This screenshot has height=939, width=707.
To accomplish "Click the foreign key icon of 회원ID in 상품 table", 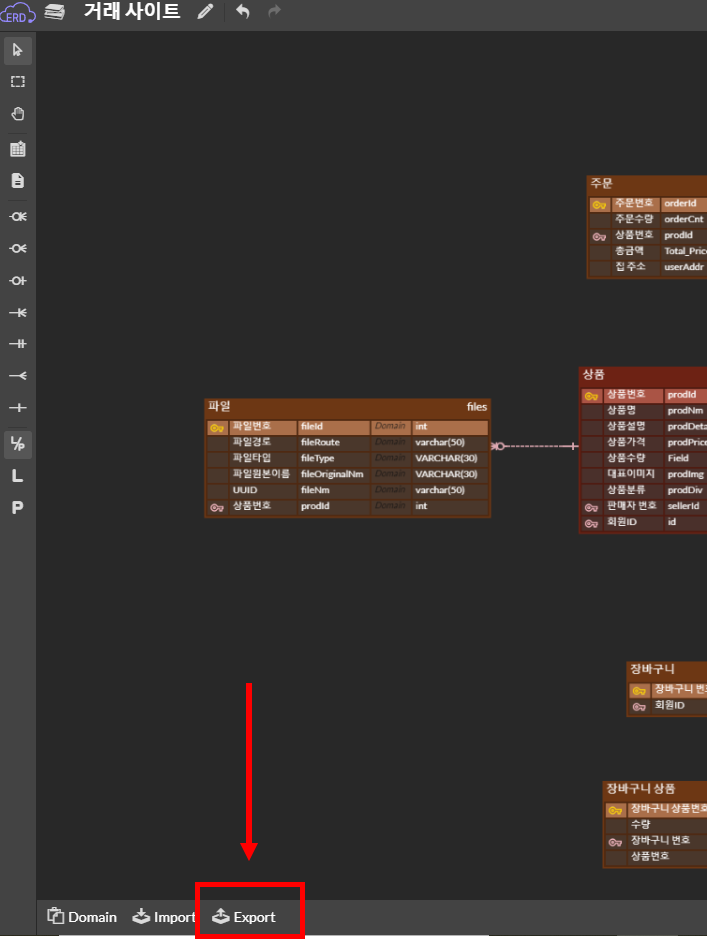I will pos(591,523).
